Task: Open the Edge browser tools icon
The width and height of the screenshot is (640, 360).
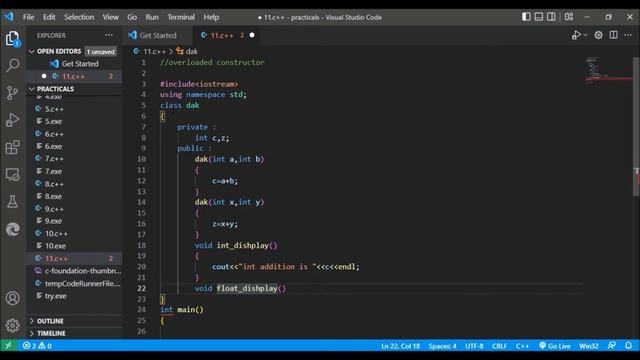Action: [x=12, y=229]
